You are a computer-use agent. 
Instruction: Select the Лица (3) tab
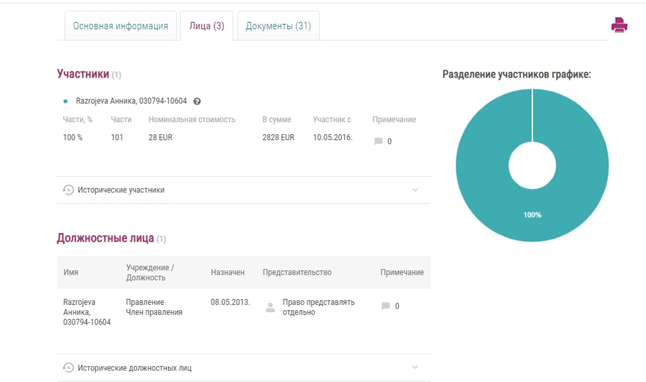coord(207,26)
